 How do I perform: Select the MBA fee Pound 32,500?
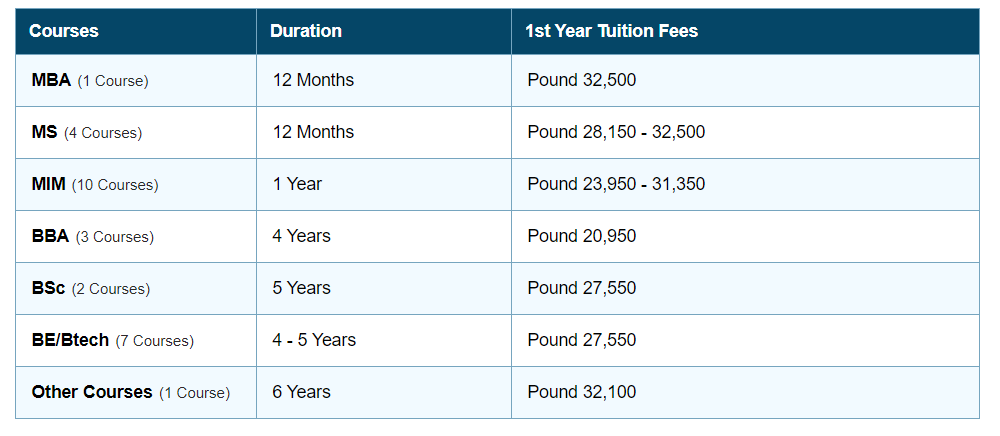(x=581, y=80)
